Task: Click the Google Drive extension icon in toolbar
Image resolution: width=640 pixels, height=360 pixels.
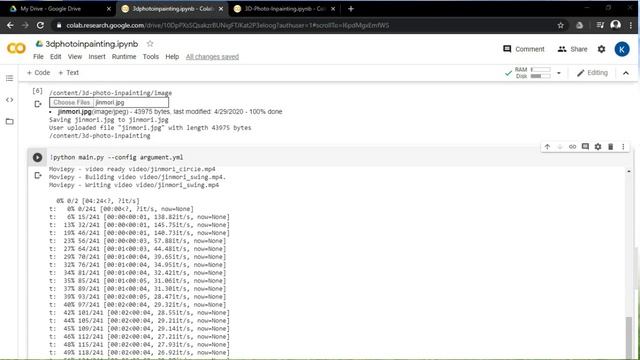Action: click(579, 25)
